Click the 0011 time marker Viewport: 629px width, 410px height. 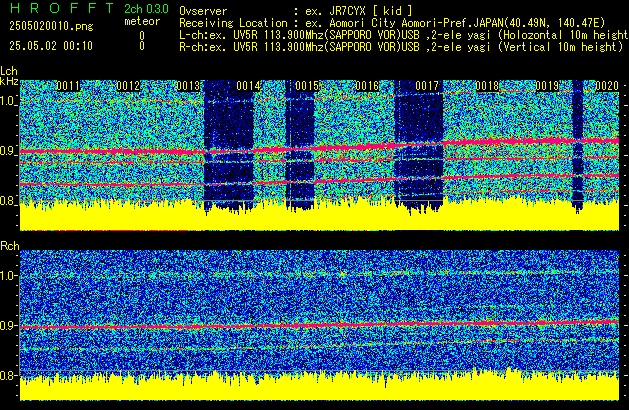coord(68,86)
